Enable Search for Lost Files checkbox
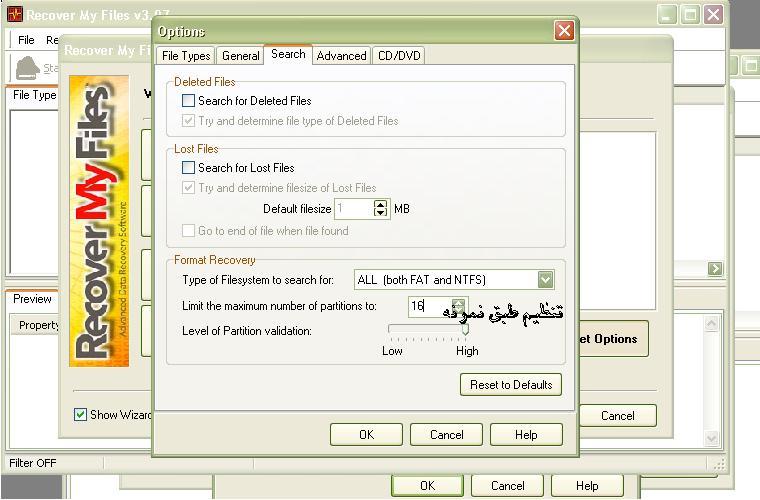Viewport: 760px width, 500px height. coord(188,168)
